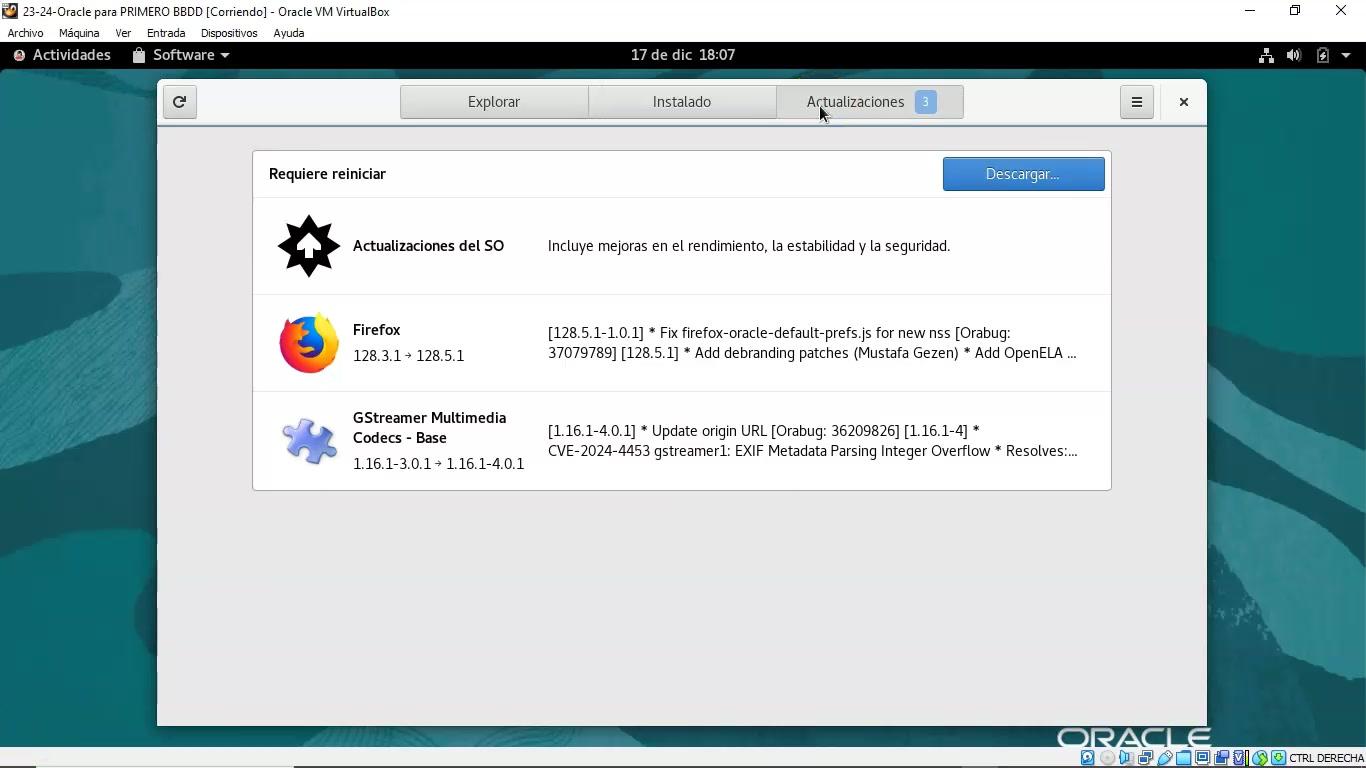Click the GStreamer changelog description text

click(813, 441)
